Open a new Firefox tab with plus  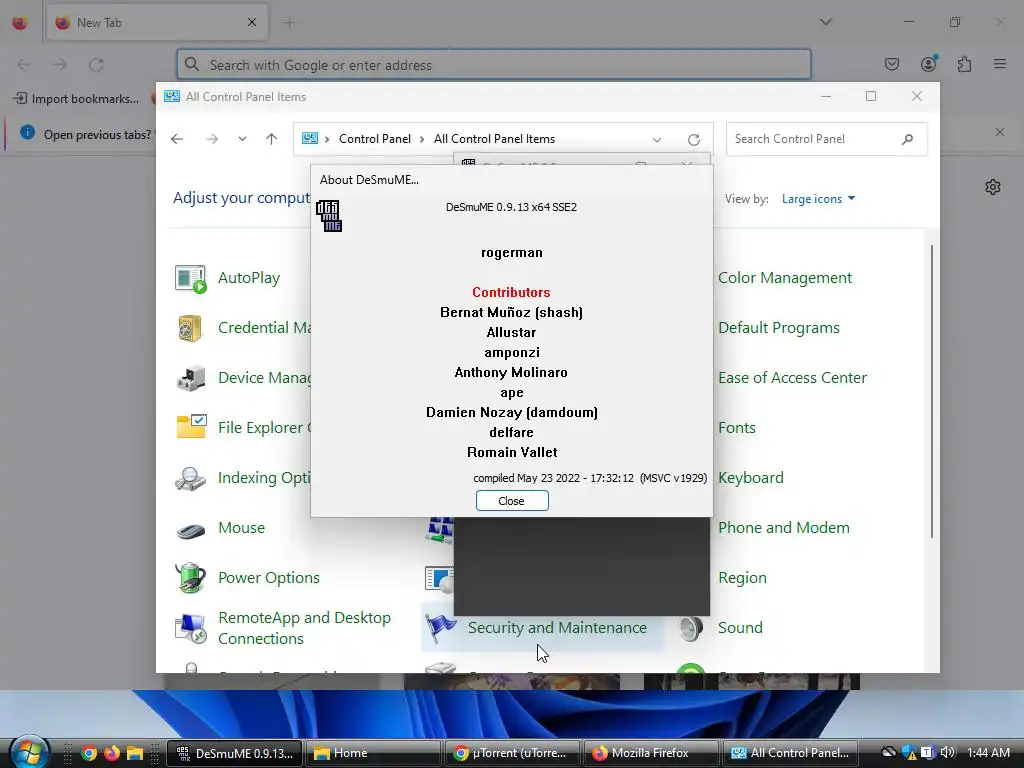click(289, 23)
